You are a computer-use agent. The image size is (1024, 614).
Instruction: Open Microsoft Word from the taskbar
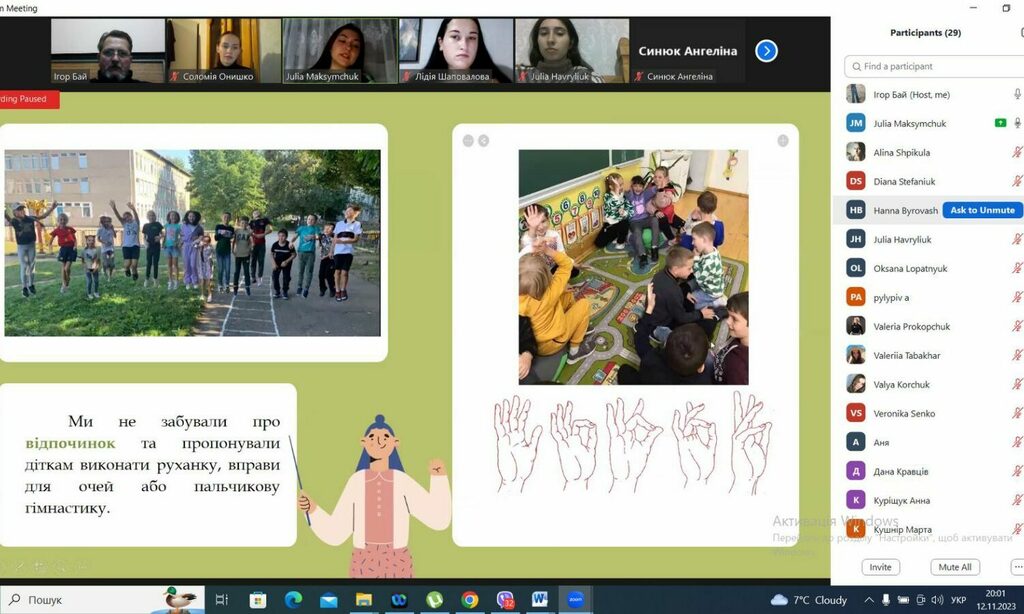click(540, 600)
